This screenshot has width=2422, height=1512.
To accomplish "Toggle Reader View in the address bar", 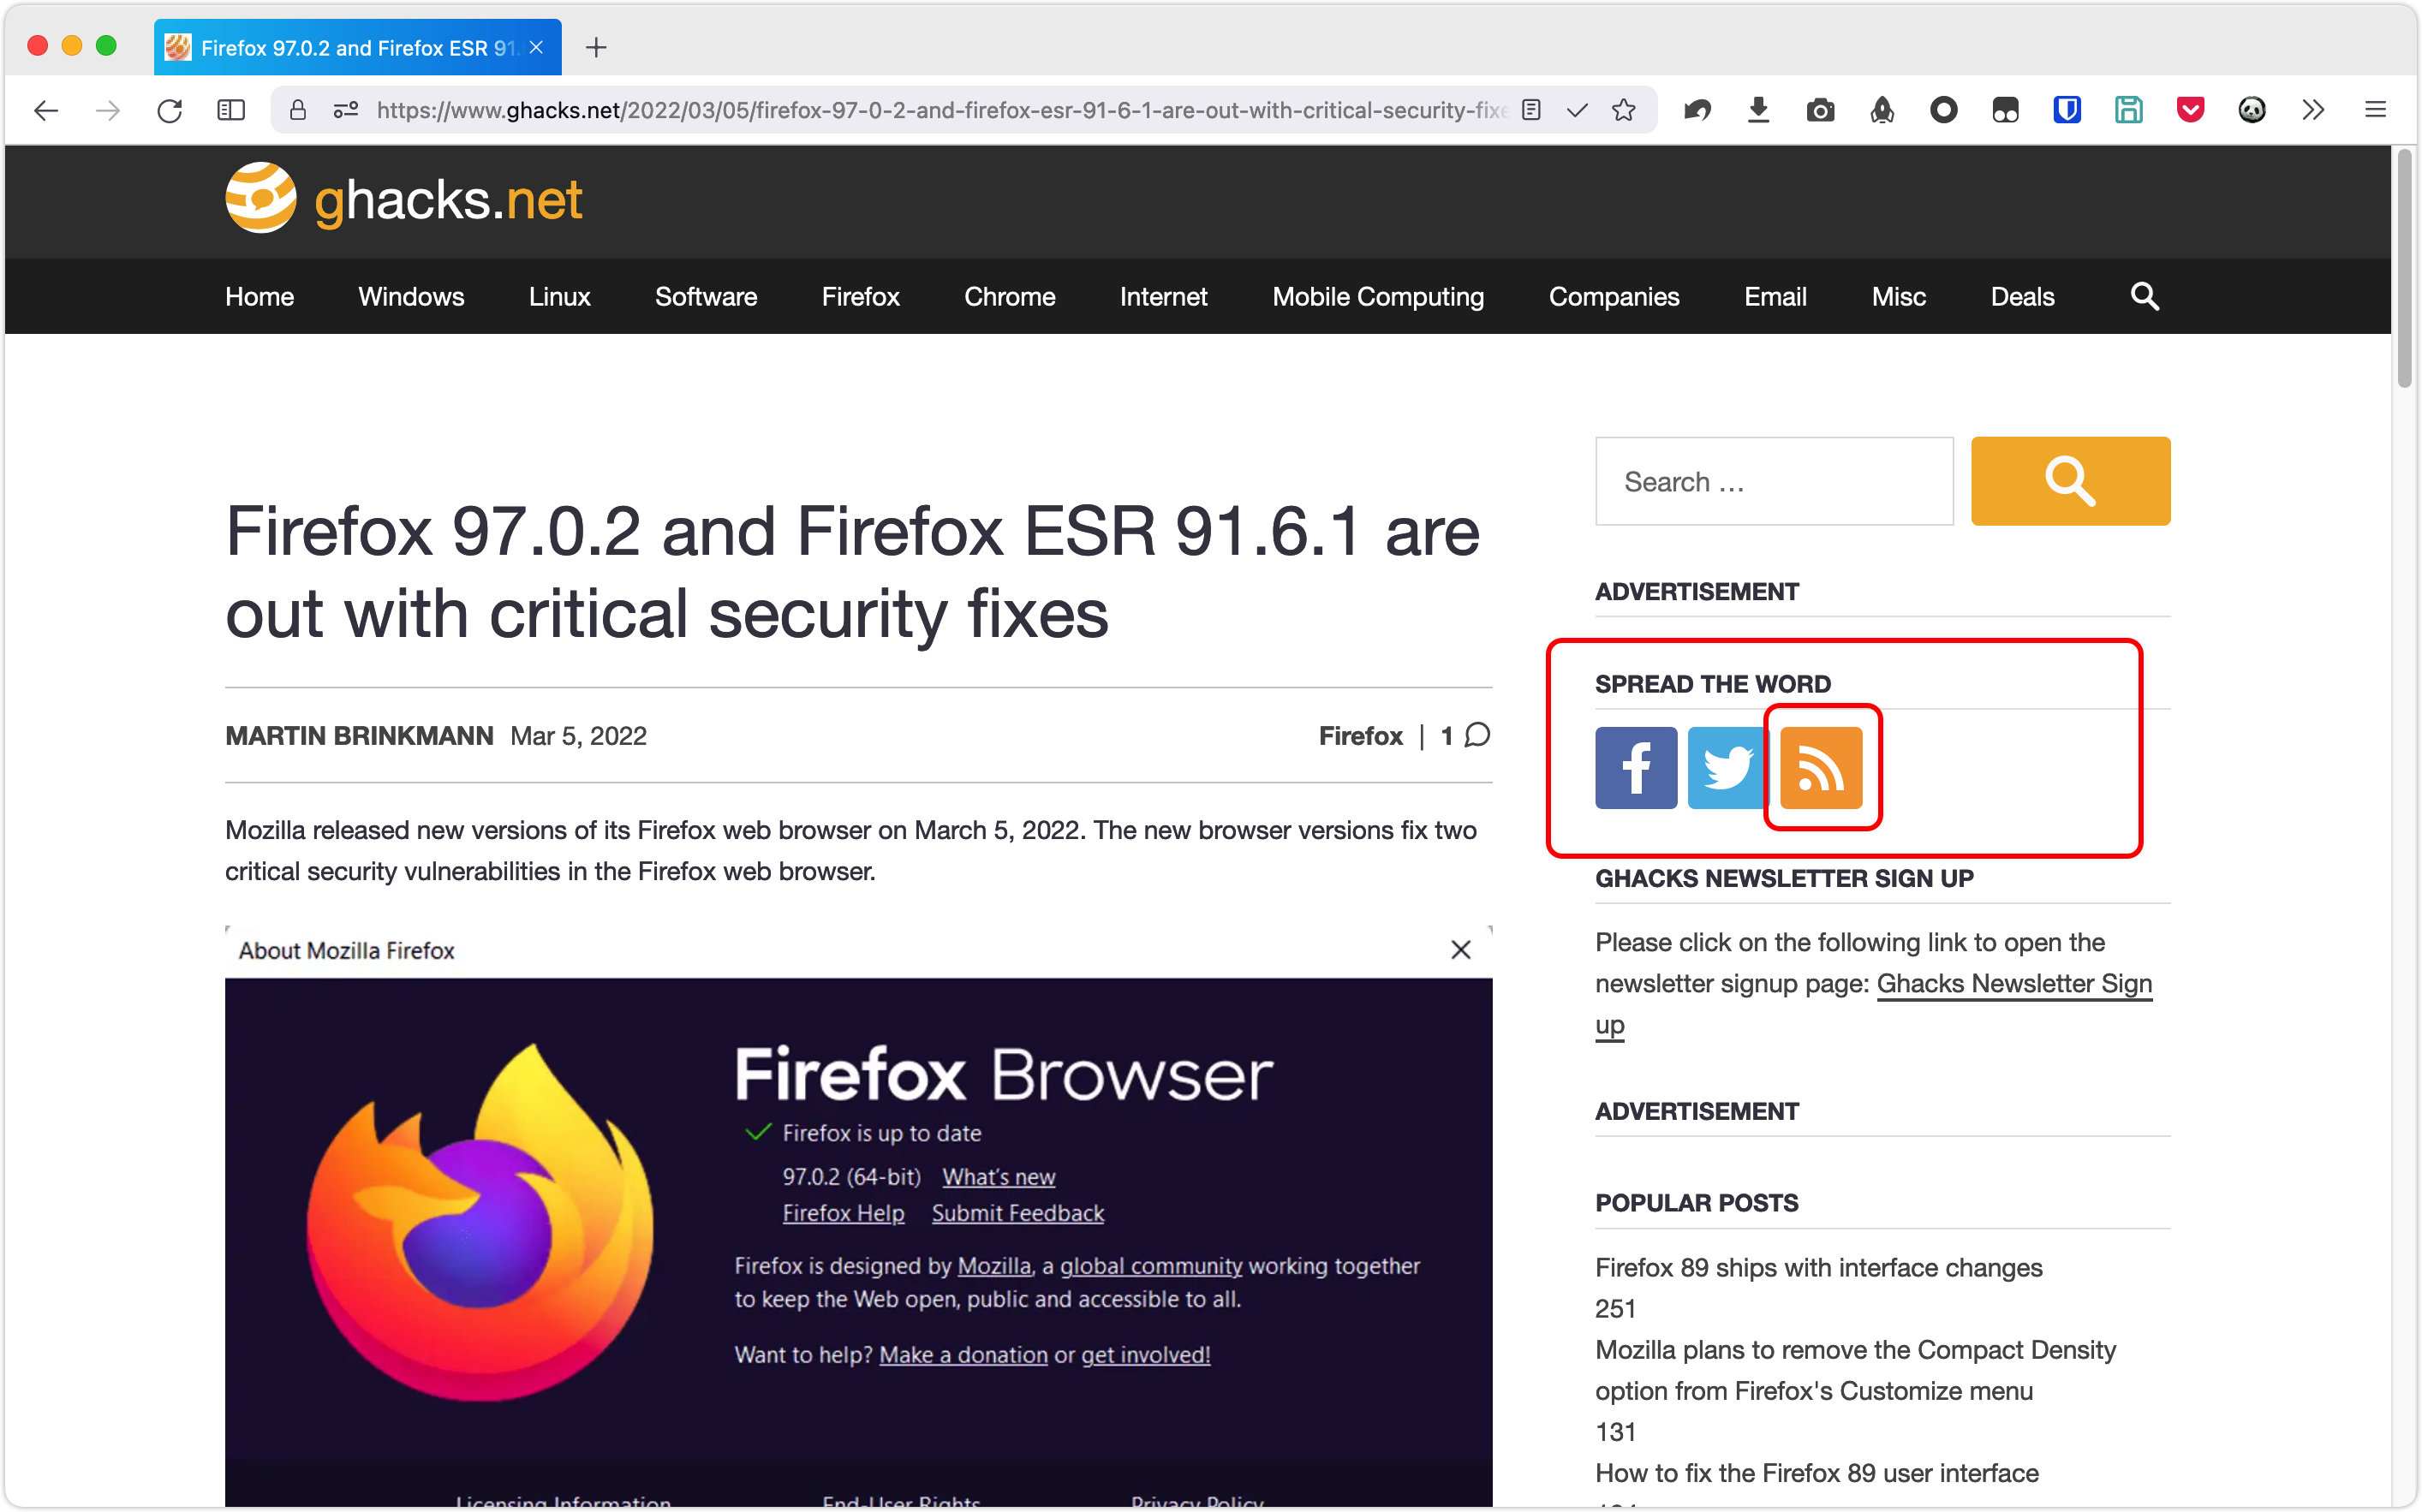I will (1530, 110).
